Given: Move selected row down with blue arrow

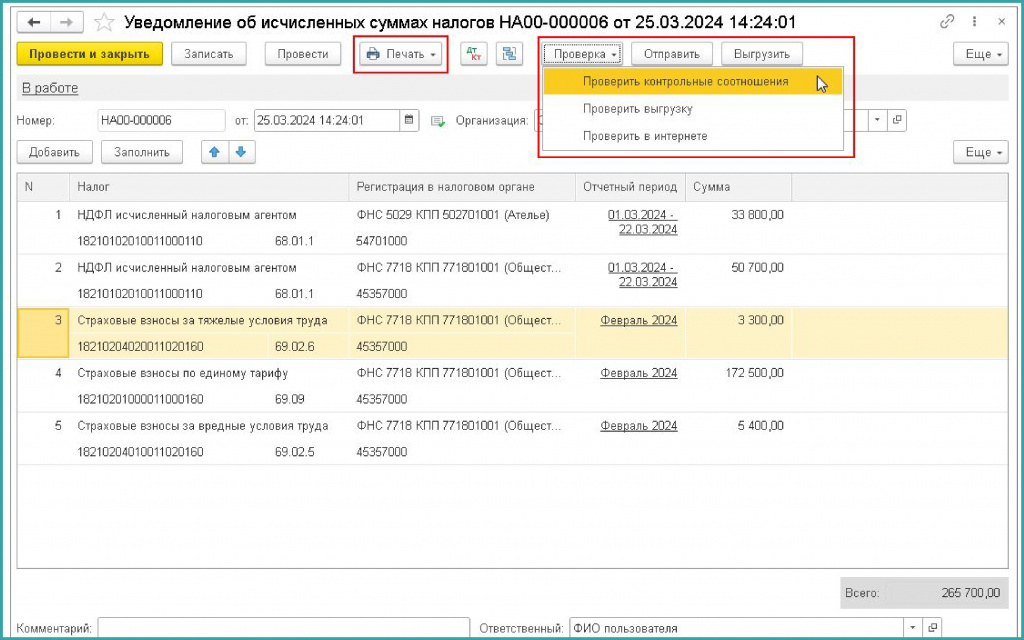Looking at the screenshot, I should click(241, 152).
